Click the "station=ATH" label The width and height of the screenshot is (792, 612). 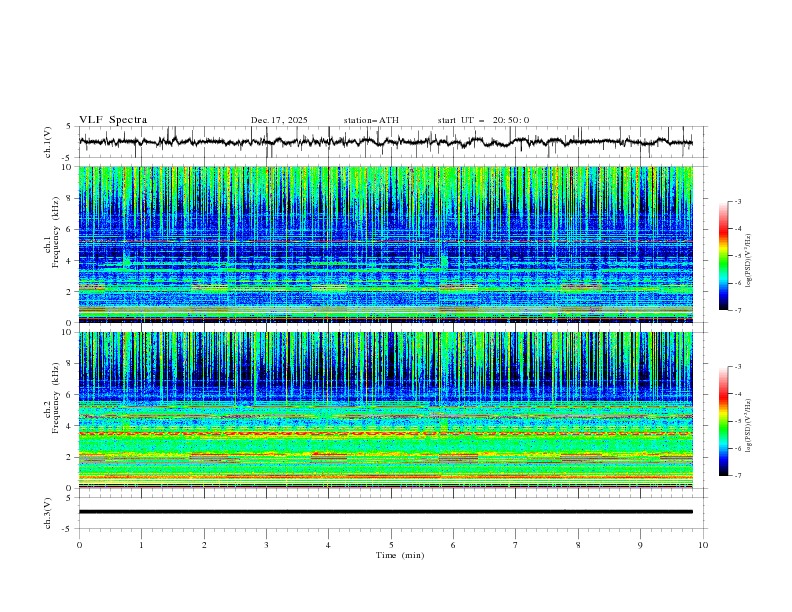pos(371,120)
